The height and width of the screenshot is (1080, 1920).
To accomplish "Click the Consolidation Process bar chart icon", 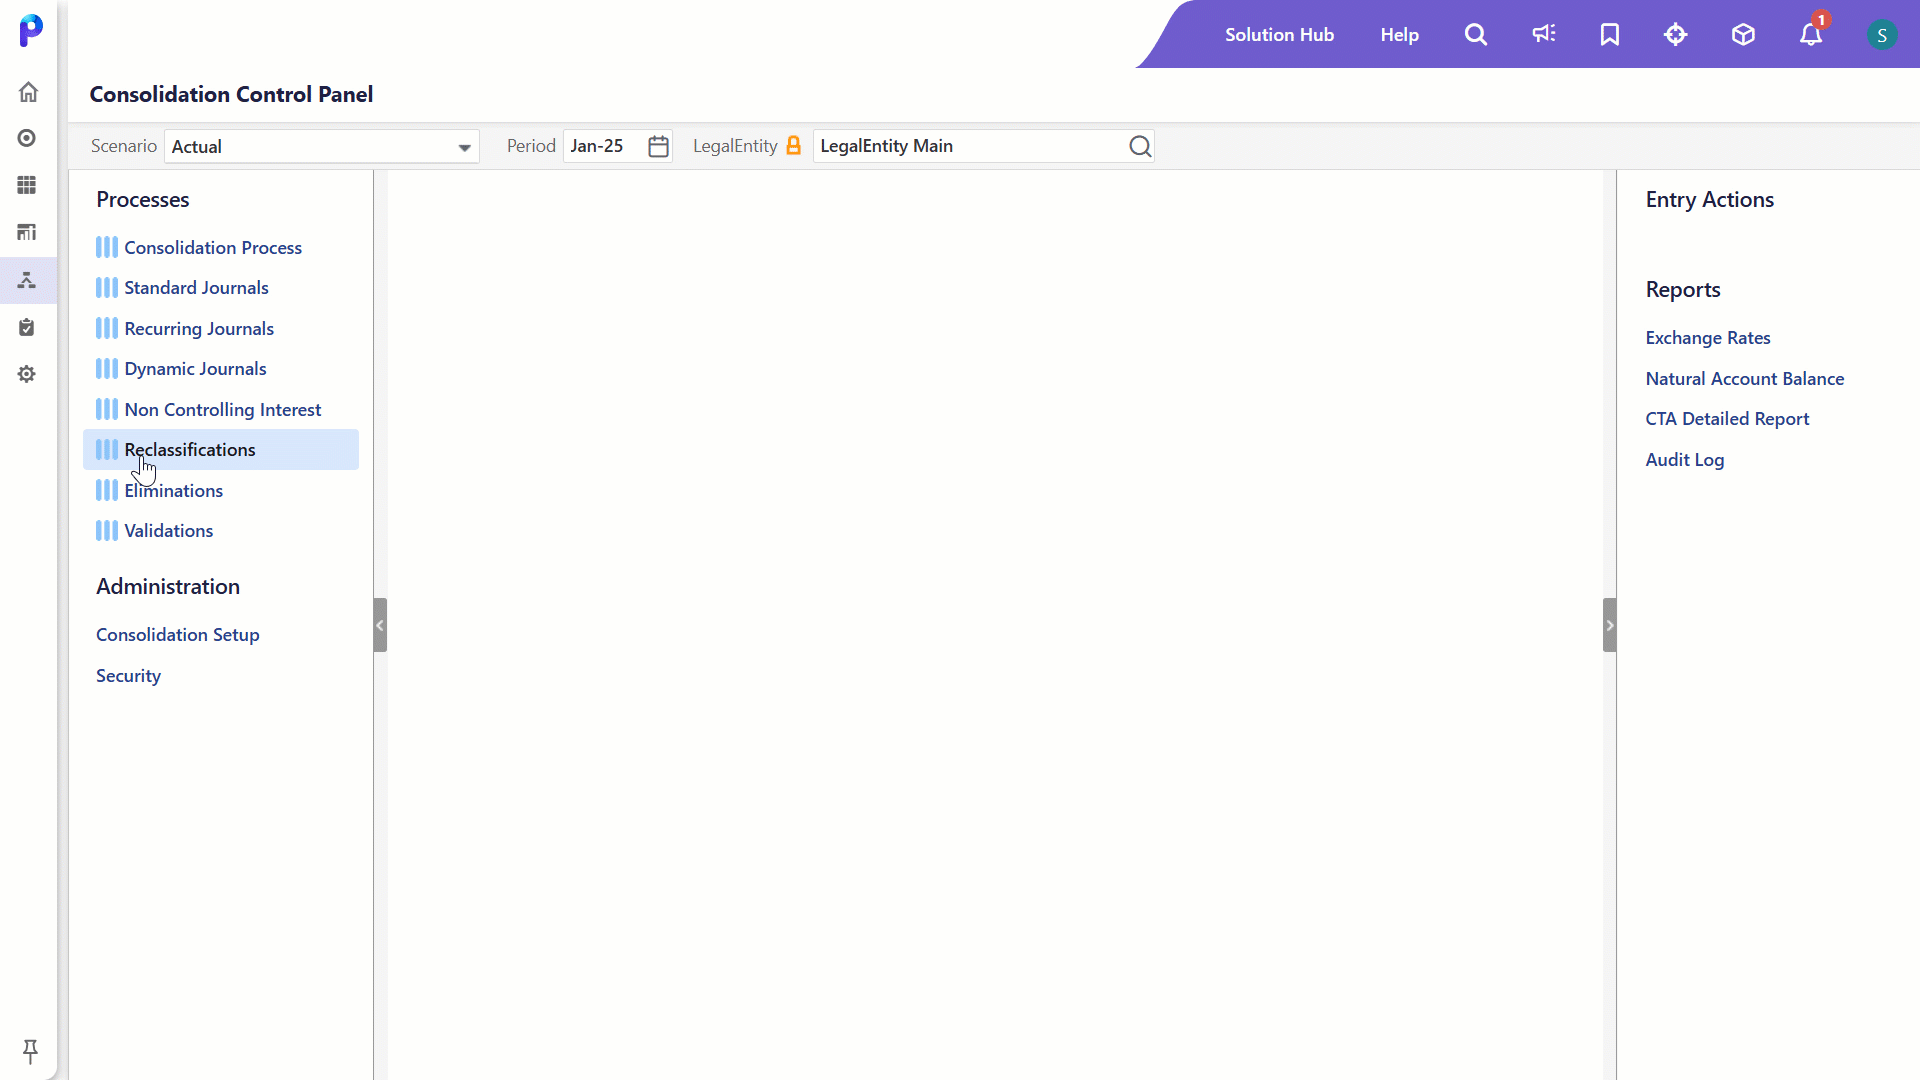I will (x=107, y=247).
